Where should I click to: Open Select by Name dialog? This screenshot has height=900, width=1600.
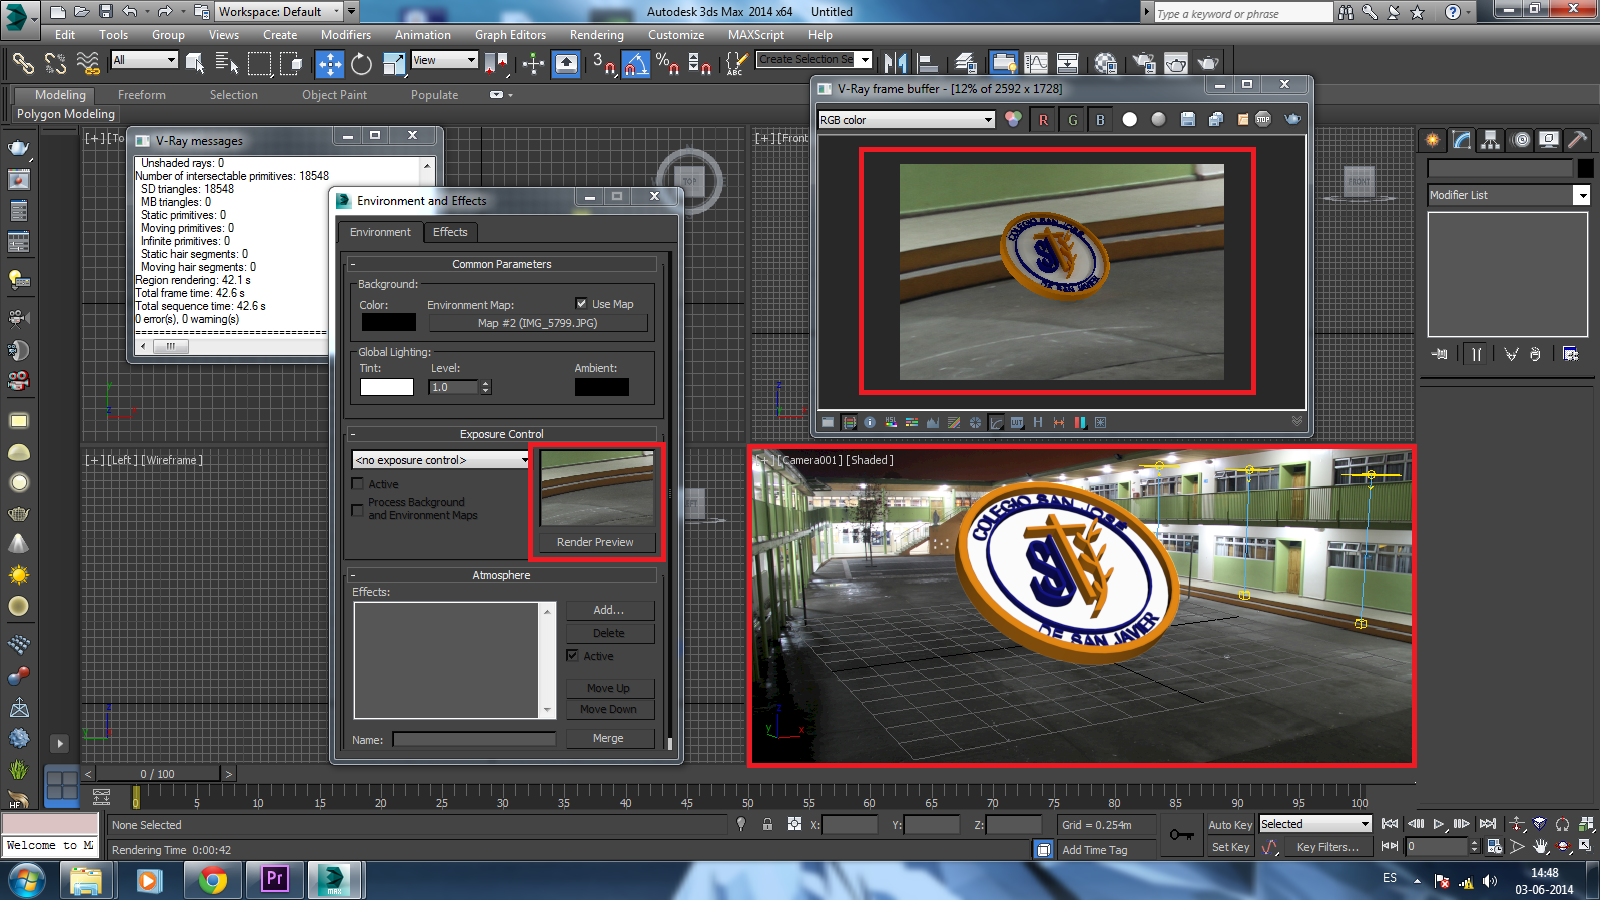[x=227, y=64]
